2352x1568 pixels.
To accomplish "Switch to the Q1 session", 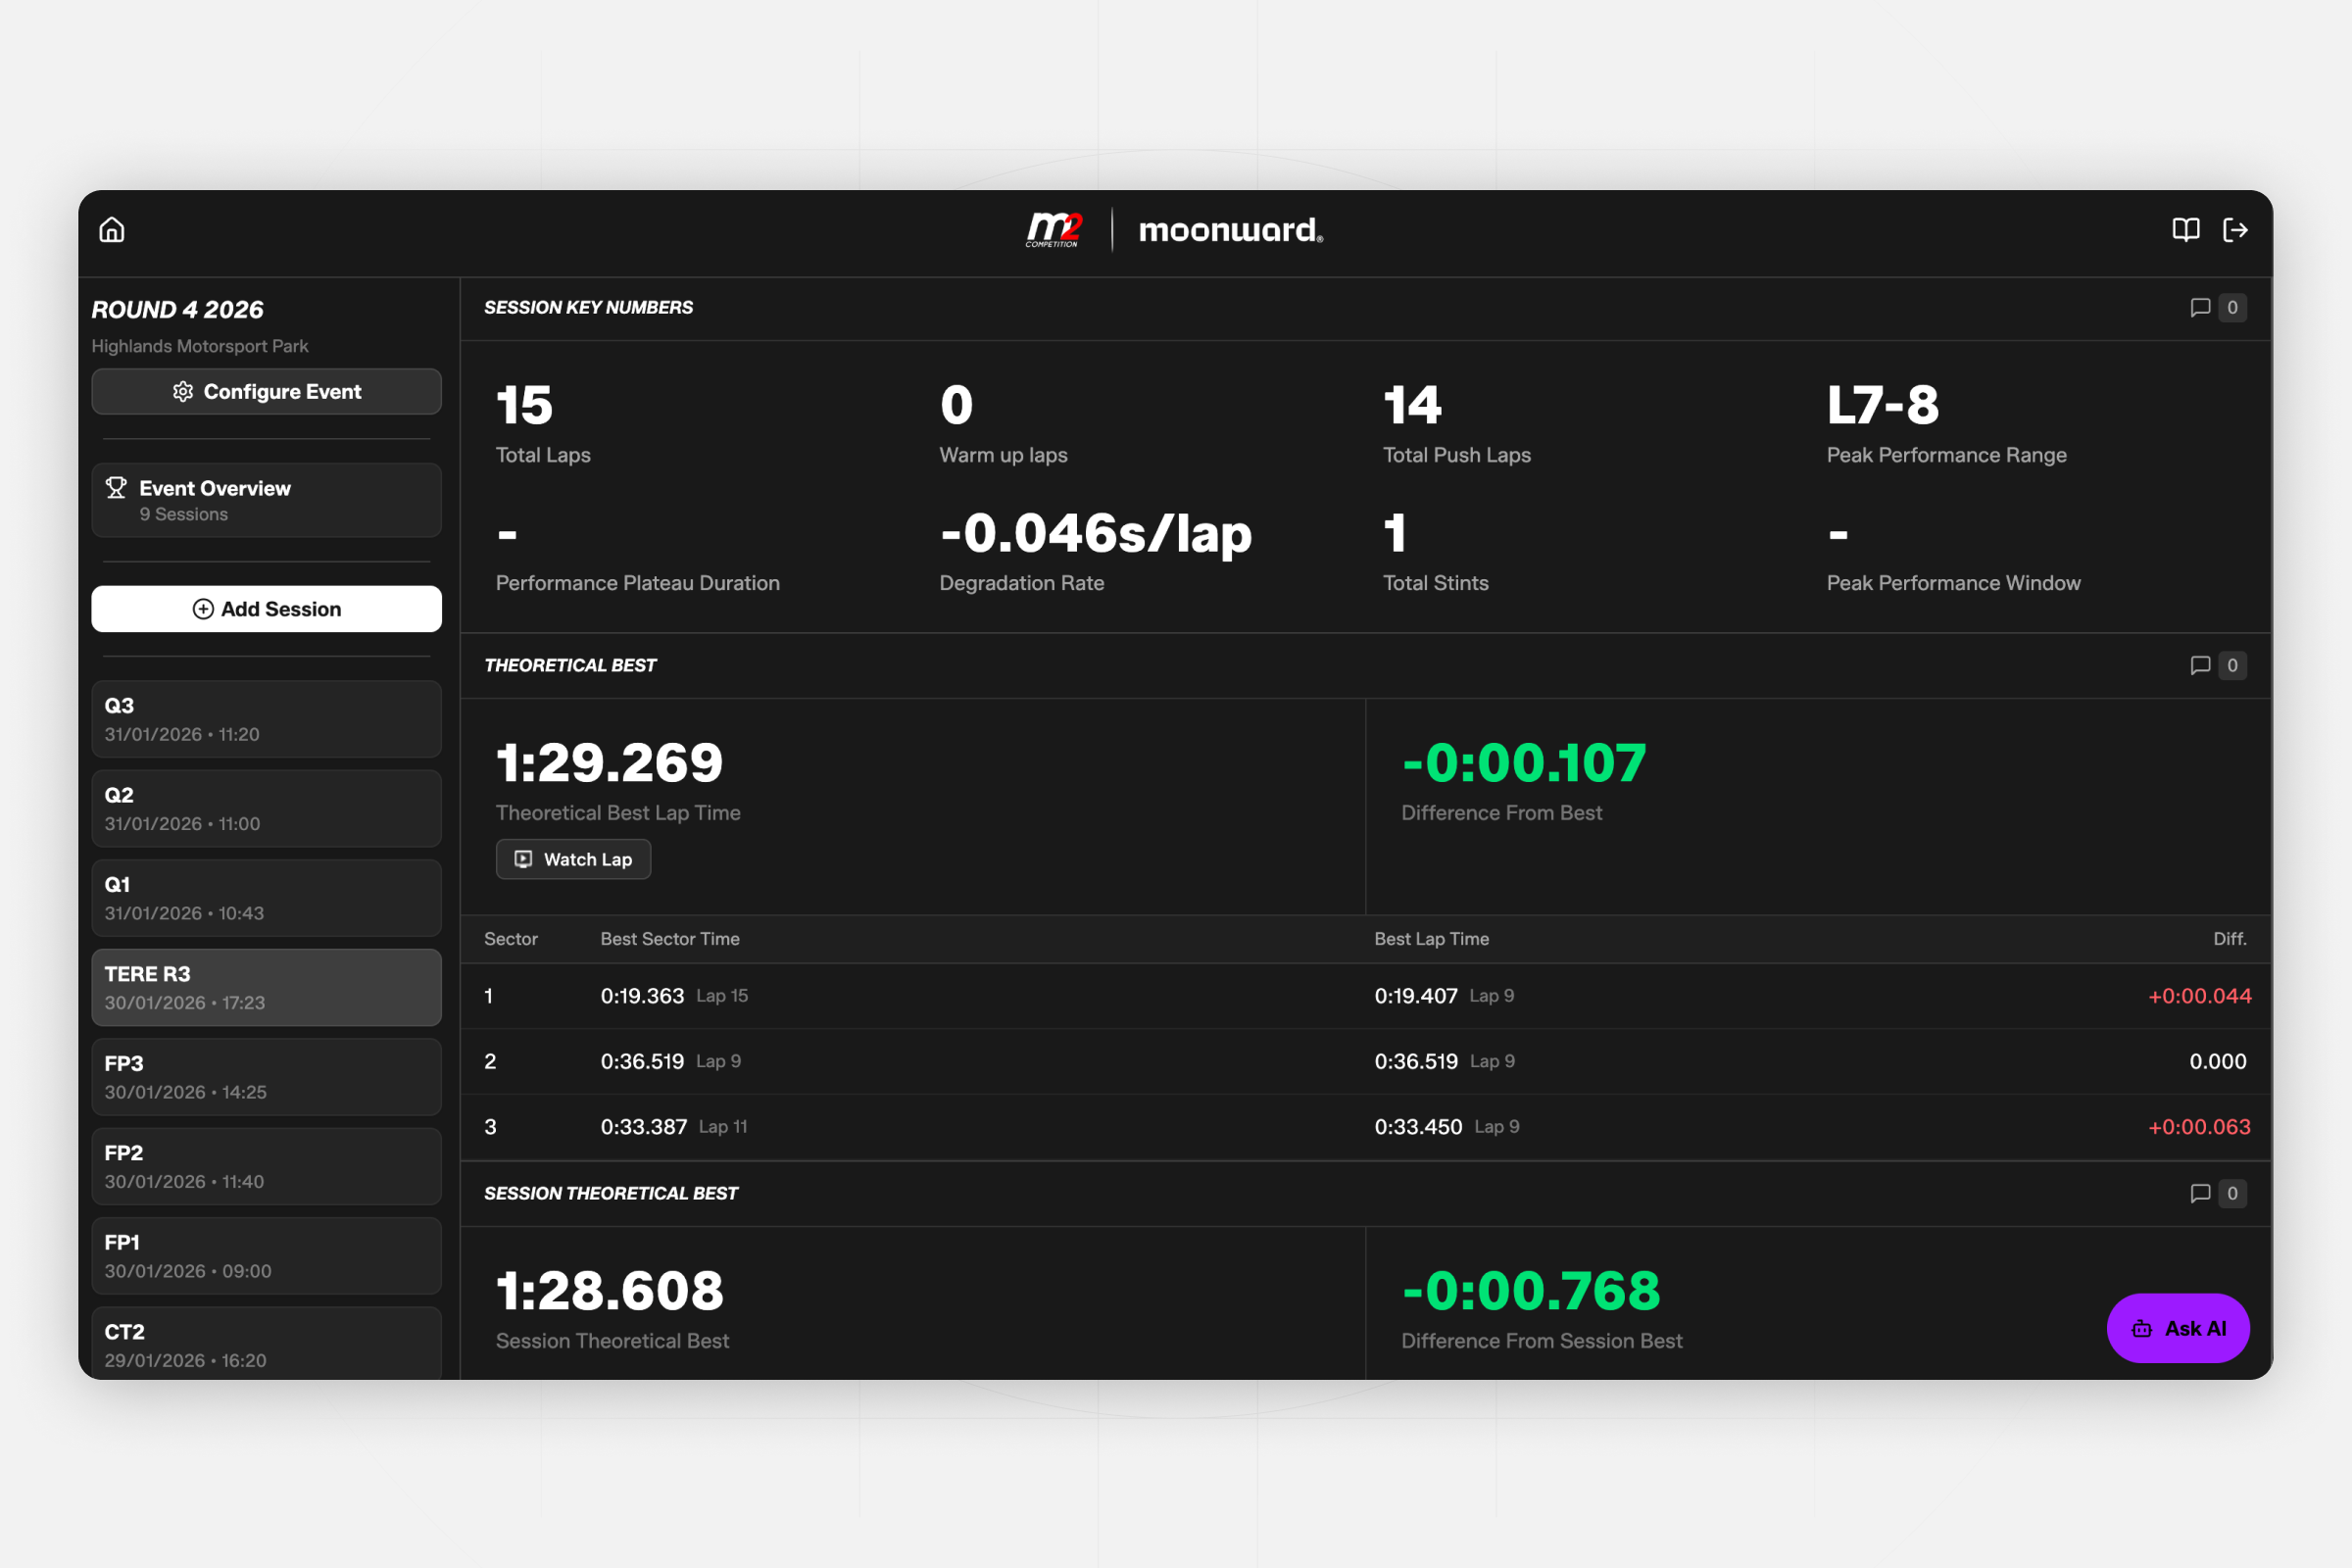I will point(266,898).
